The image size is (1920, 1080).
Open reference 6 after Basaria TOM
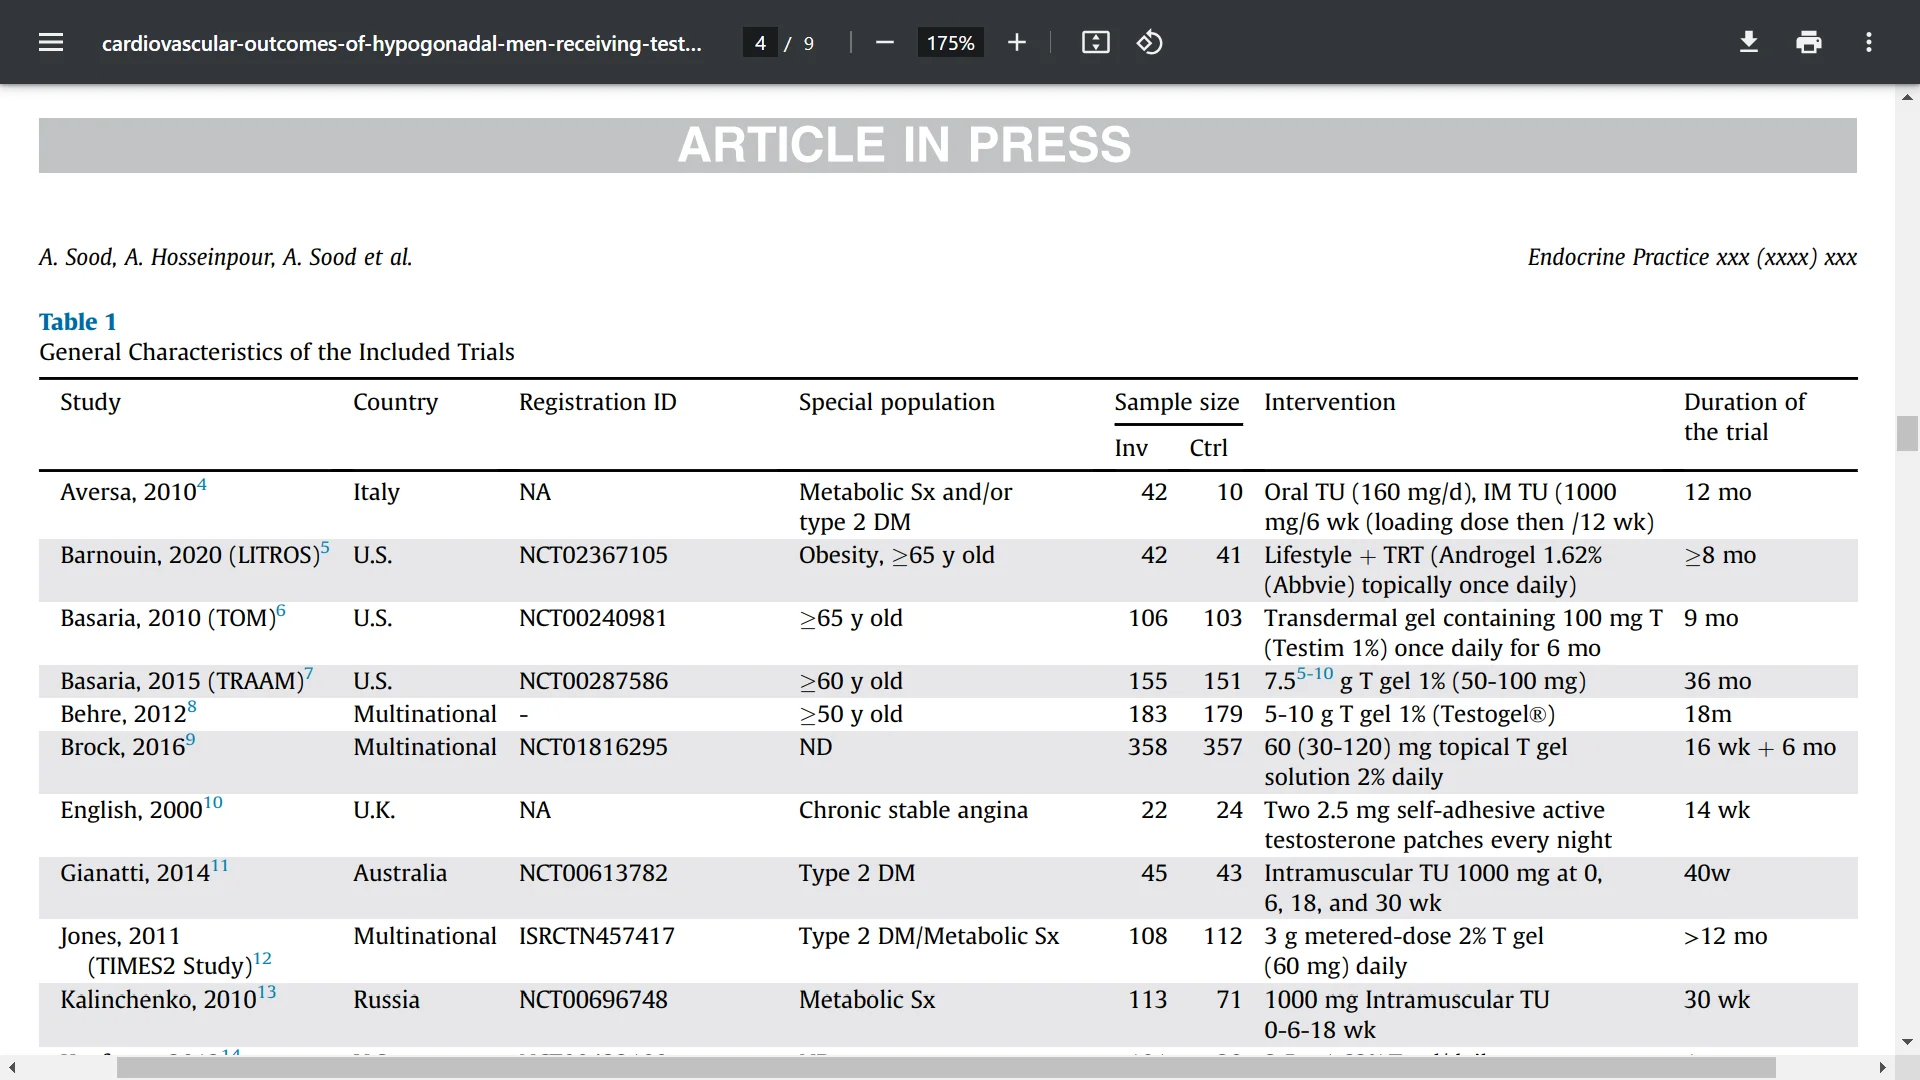281,611
